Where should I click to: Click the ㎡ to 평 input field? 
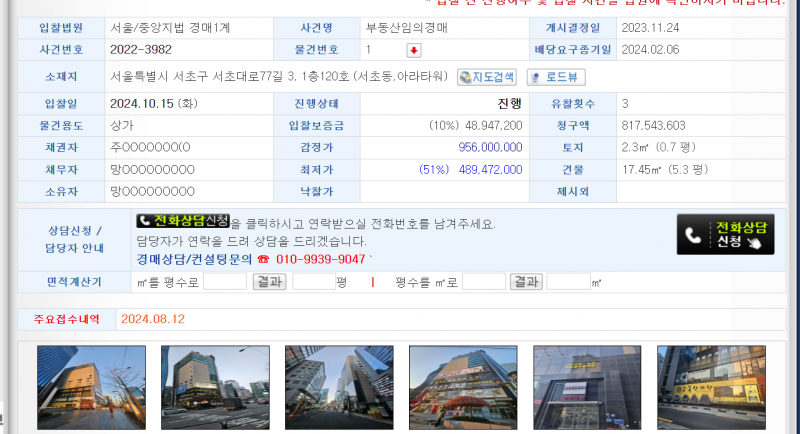(x=225, y=282)
